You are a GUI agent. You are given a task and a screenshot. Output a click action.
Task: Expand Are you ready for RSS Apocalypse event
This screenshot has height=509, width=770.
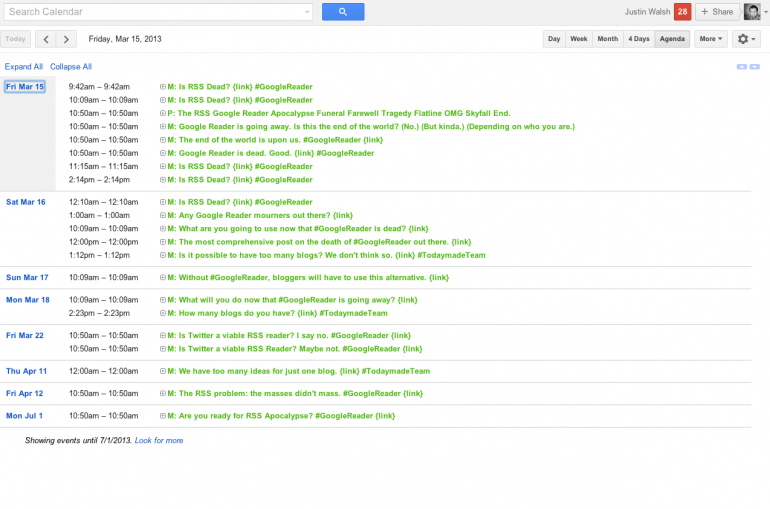click(163, 416)
